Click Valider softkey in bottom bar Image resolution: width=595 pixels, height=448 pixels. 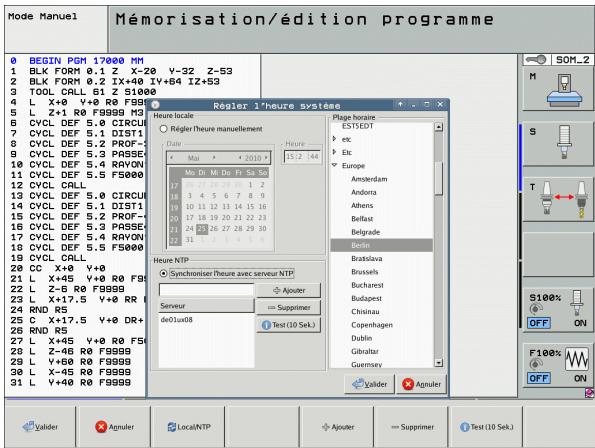click(x=40, y=427)
